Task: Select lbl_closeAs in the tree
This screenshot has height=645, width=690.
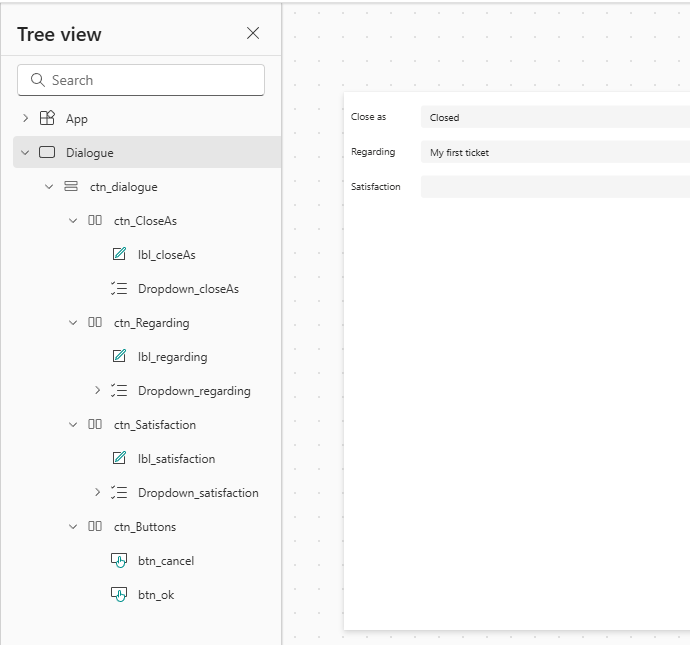Action: click(166, 255)
